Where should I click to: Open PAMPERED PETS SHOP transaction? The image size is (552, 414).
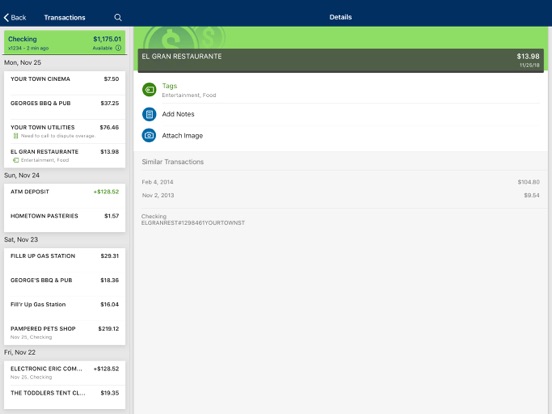point(65,333)
